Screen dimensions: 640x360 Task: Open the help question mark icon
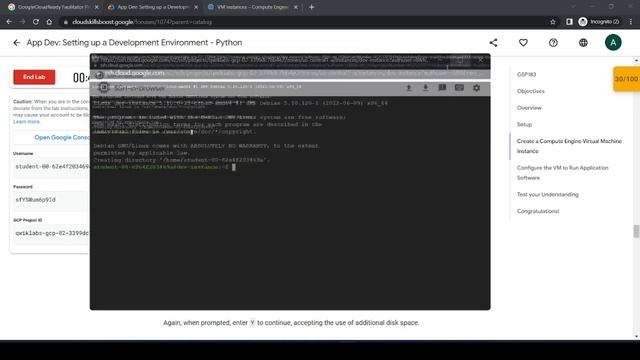[x=553, y=42]
